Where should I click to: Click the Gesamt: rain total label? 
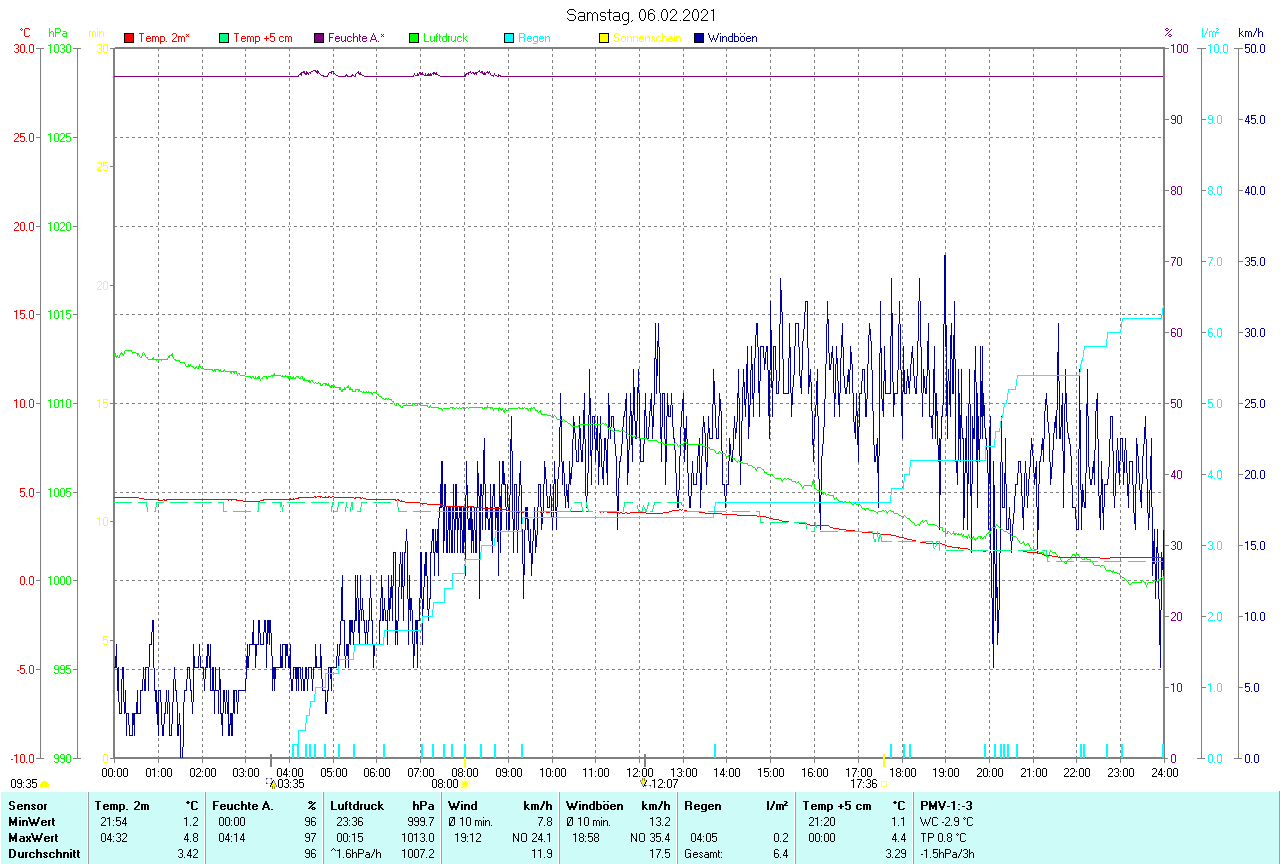703,854
